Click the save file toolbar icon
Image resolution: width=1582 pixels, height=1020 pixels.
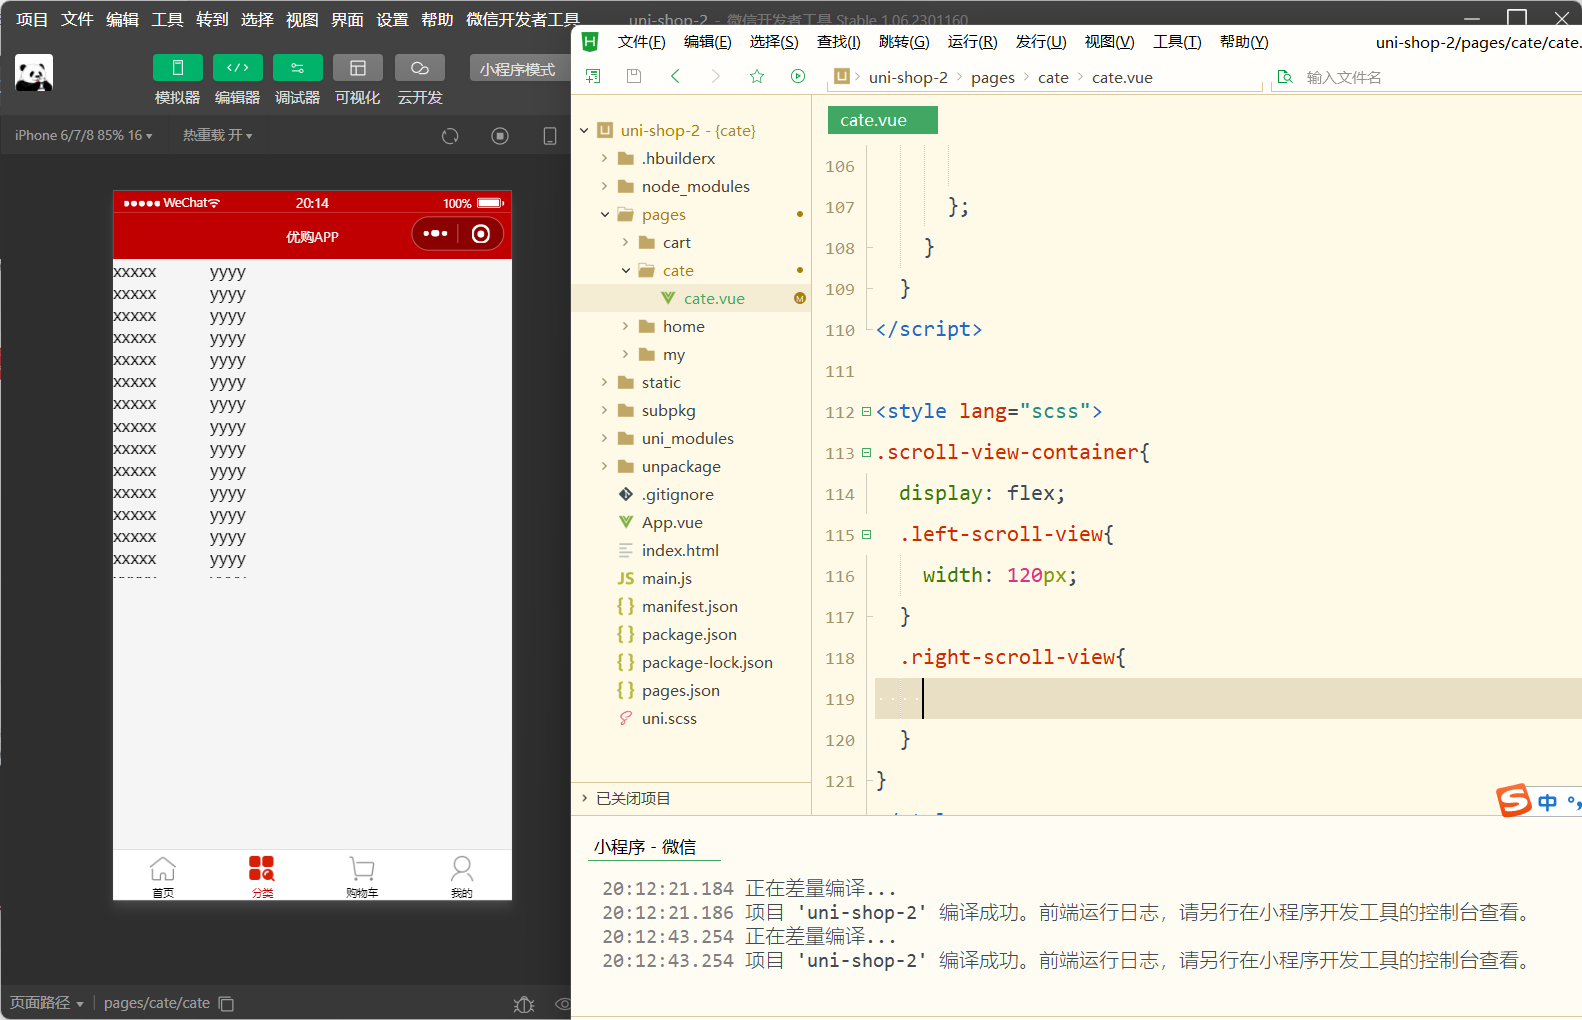[633, 76]
